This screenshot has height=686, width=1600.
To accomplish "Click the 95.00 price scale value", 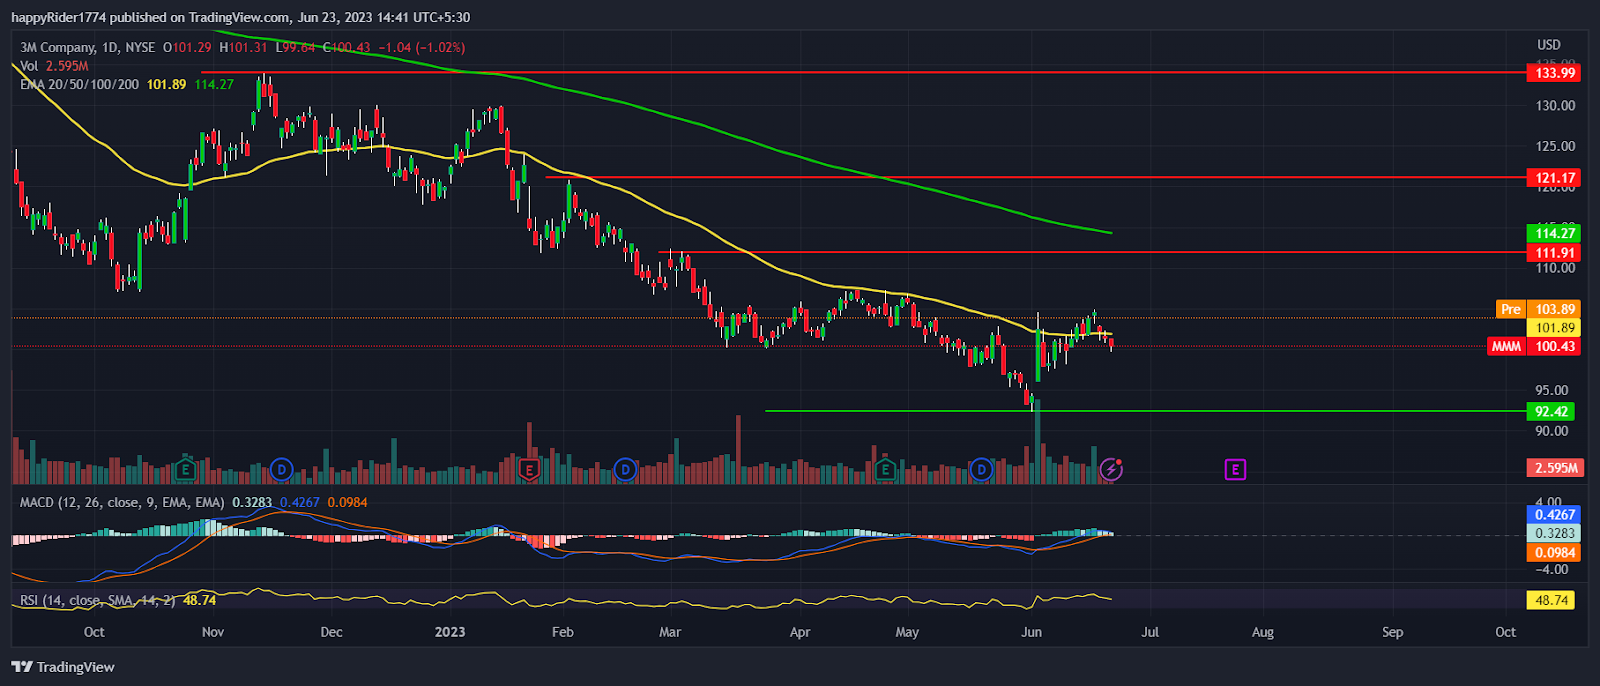I will coord(1552,390).
